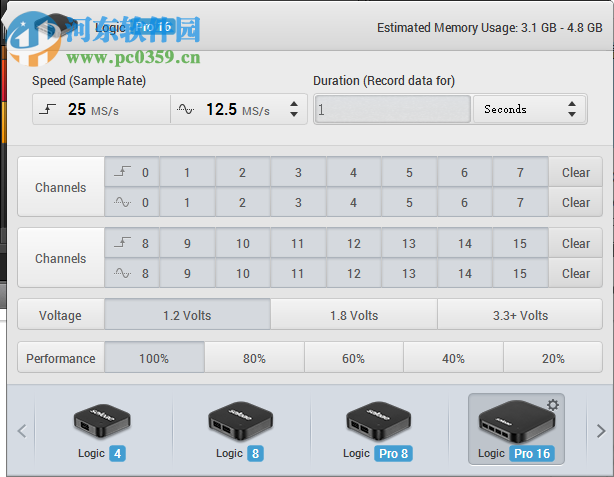This screenshot has width=614, height=477.
Task: Toggle digital channel 9
Action: tap(187, 243)
